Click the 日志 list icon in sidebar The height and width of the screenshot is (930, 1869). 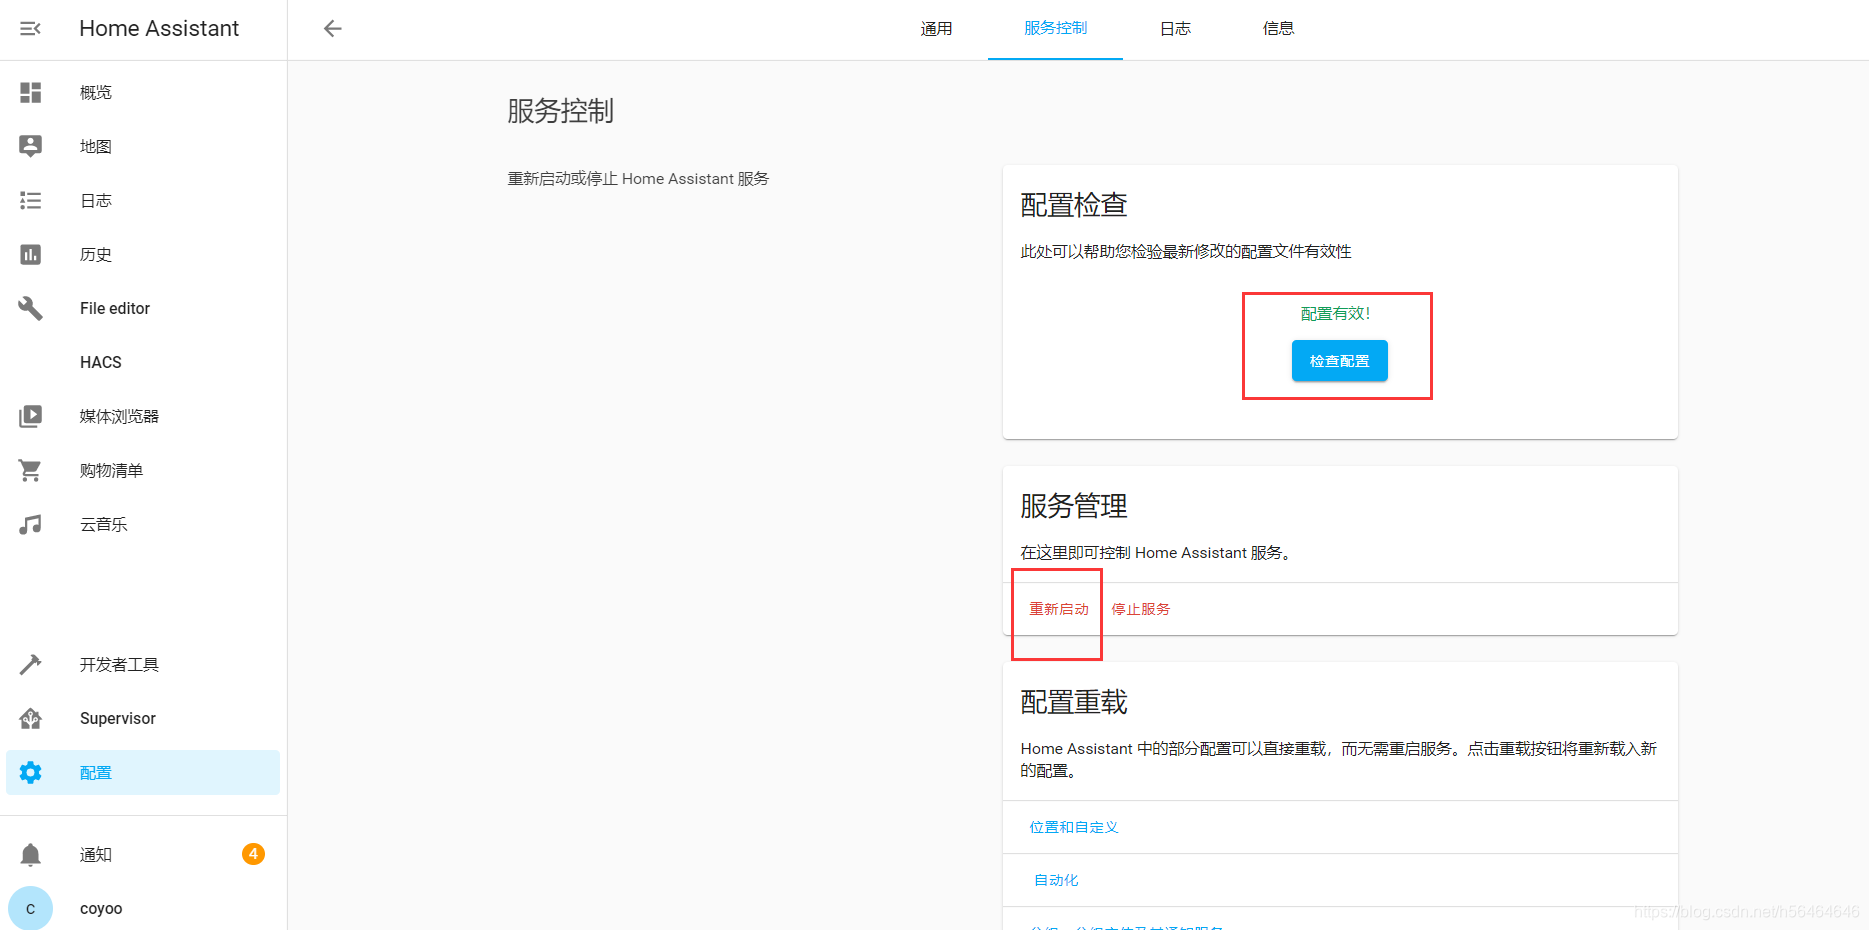tap(31, 200)
